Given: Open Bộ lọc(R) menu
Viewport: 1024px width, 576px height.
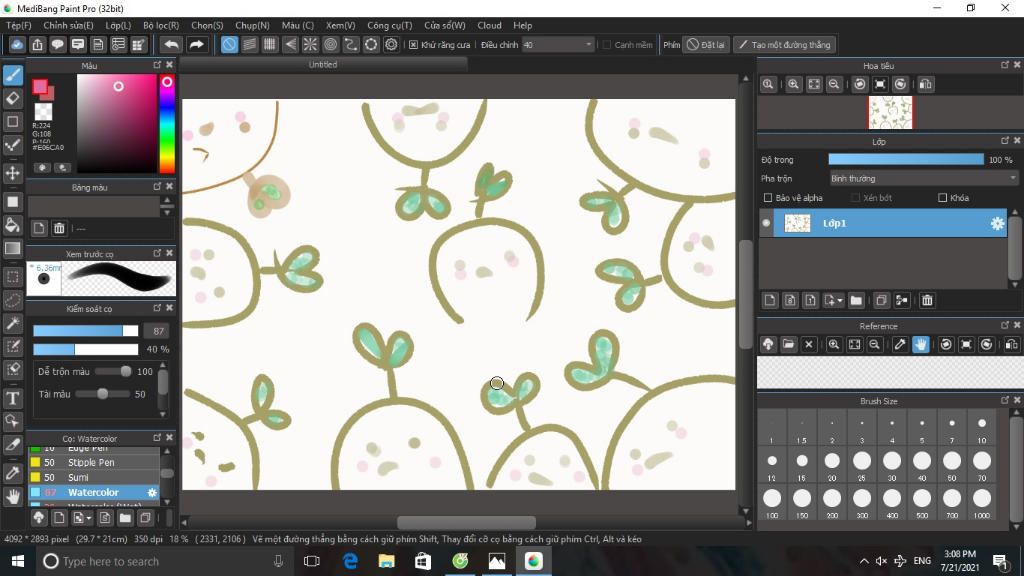Looking at the screenshot, I should click(161, 25).
